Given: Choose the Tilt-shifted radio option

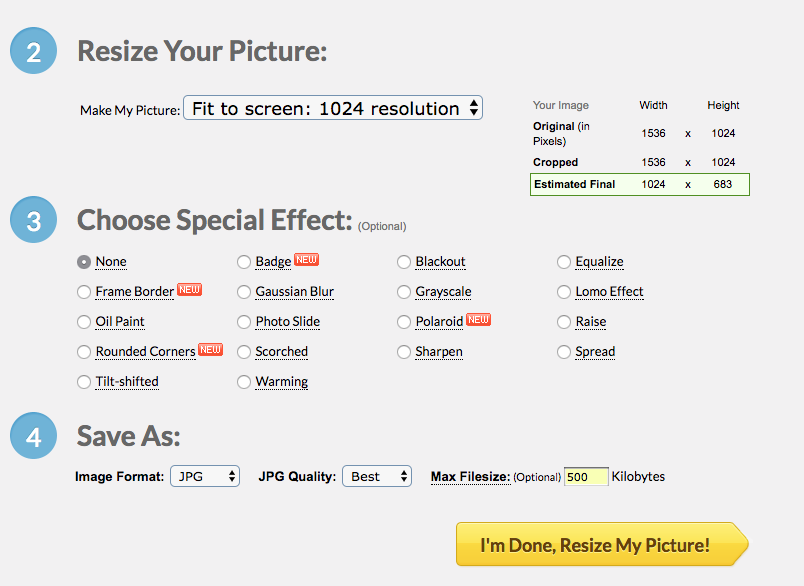Looking at the screenshot, I should 84,382.
